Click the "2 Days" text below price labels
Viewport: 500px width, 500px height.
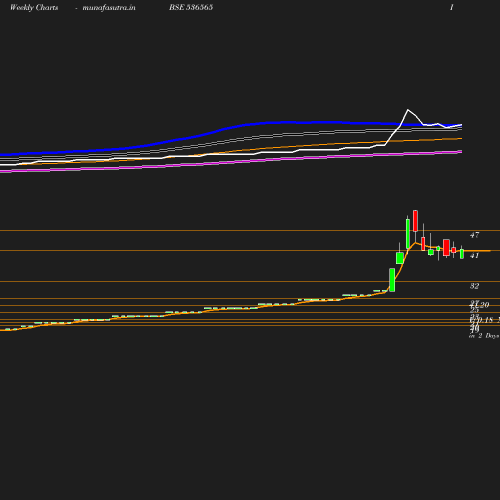(x=488, y=336)
